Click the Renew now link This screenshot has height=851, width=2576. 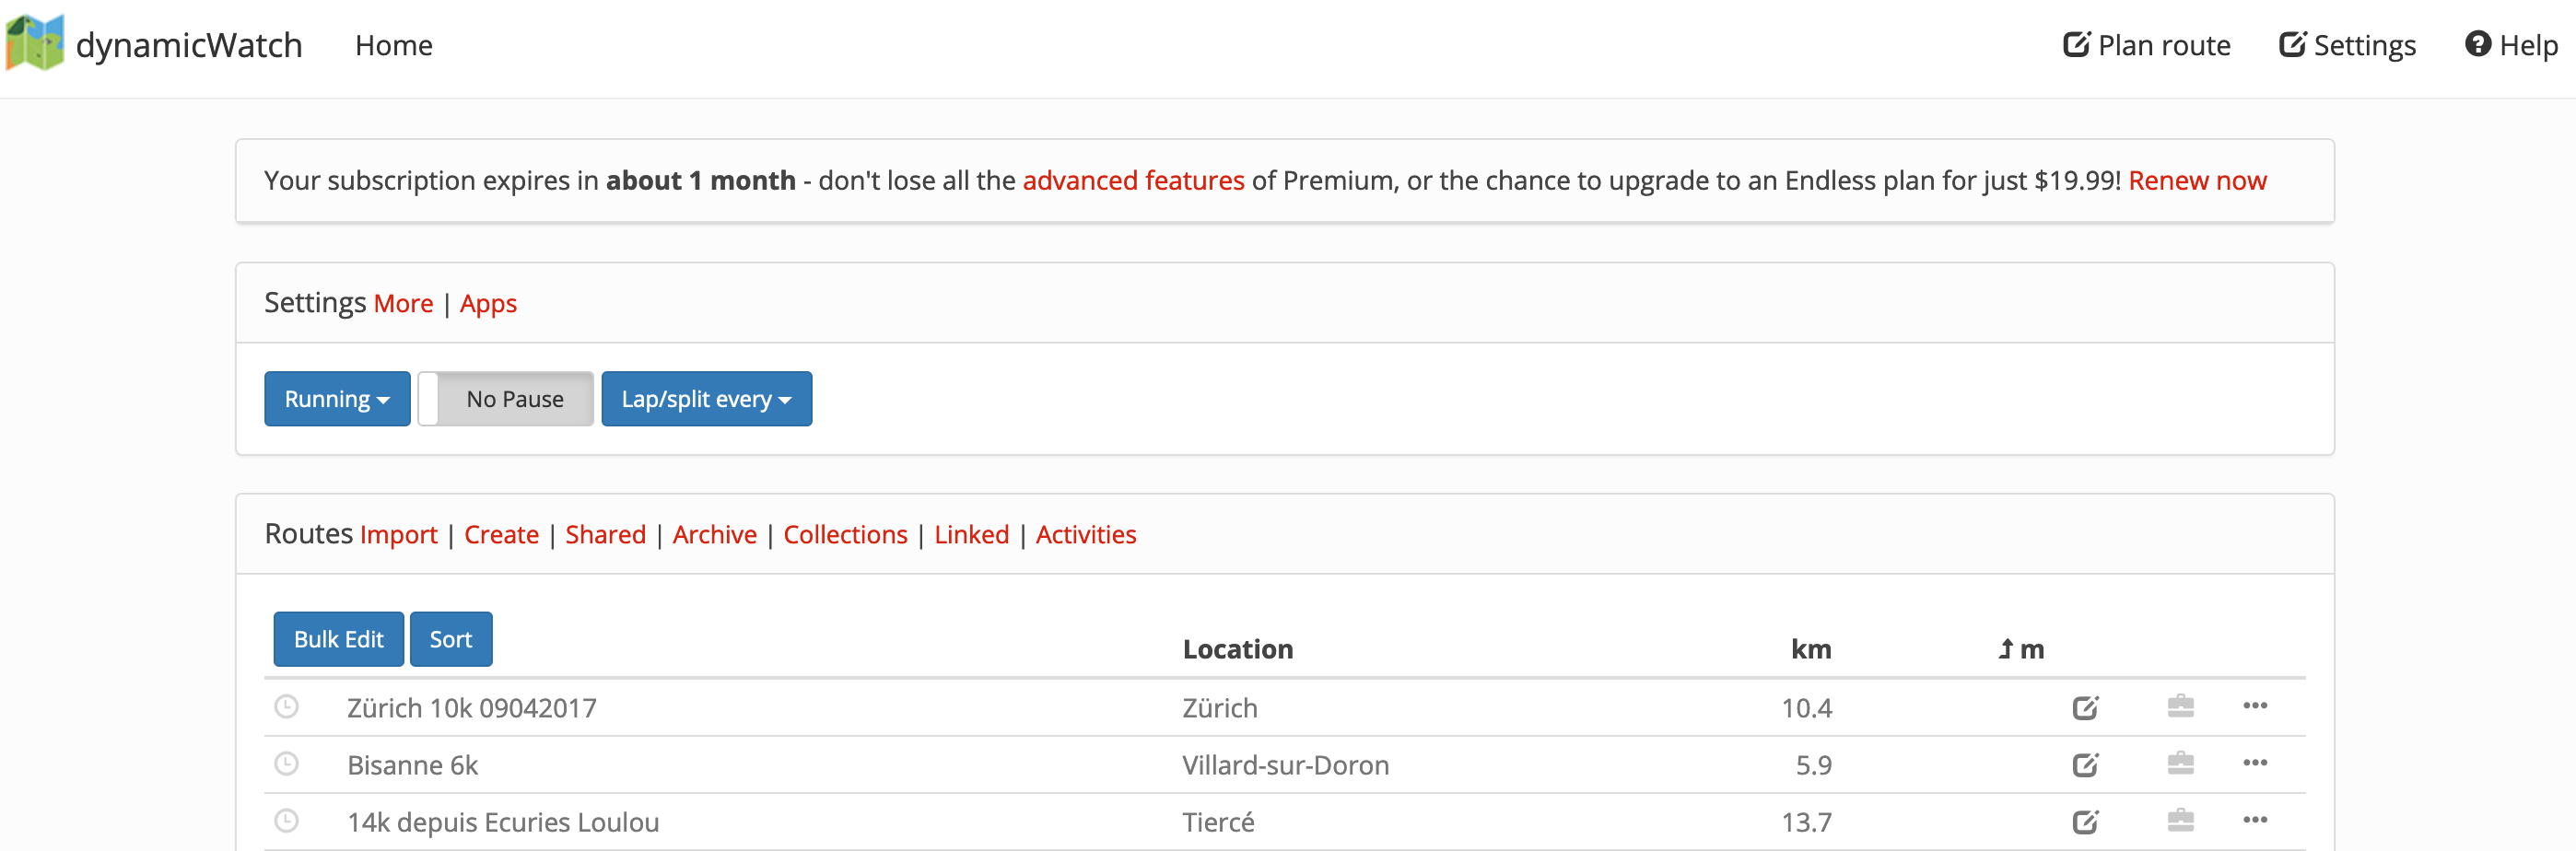pyautogui.click(x=2197, y=180)
